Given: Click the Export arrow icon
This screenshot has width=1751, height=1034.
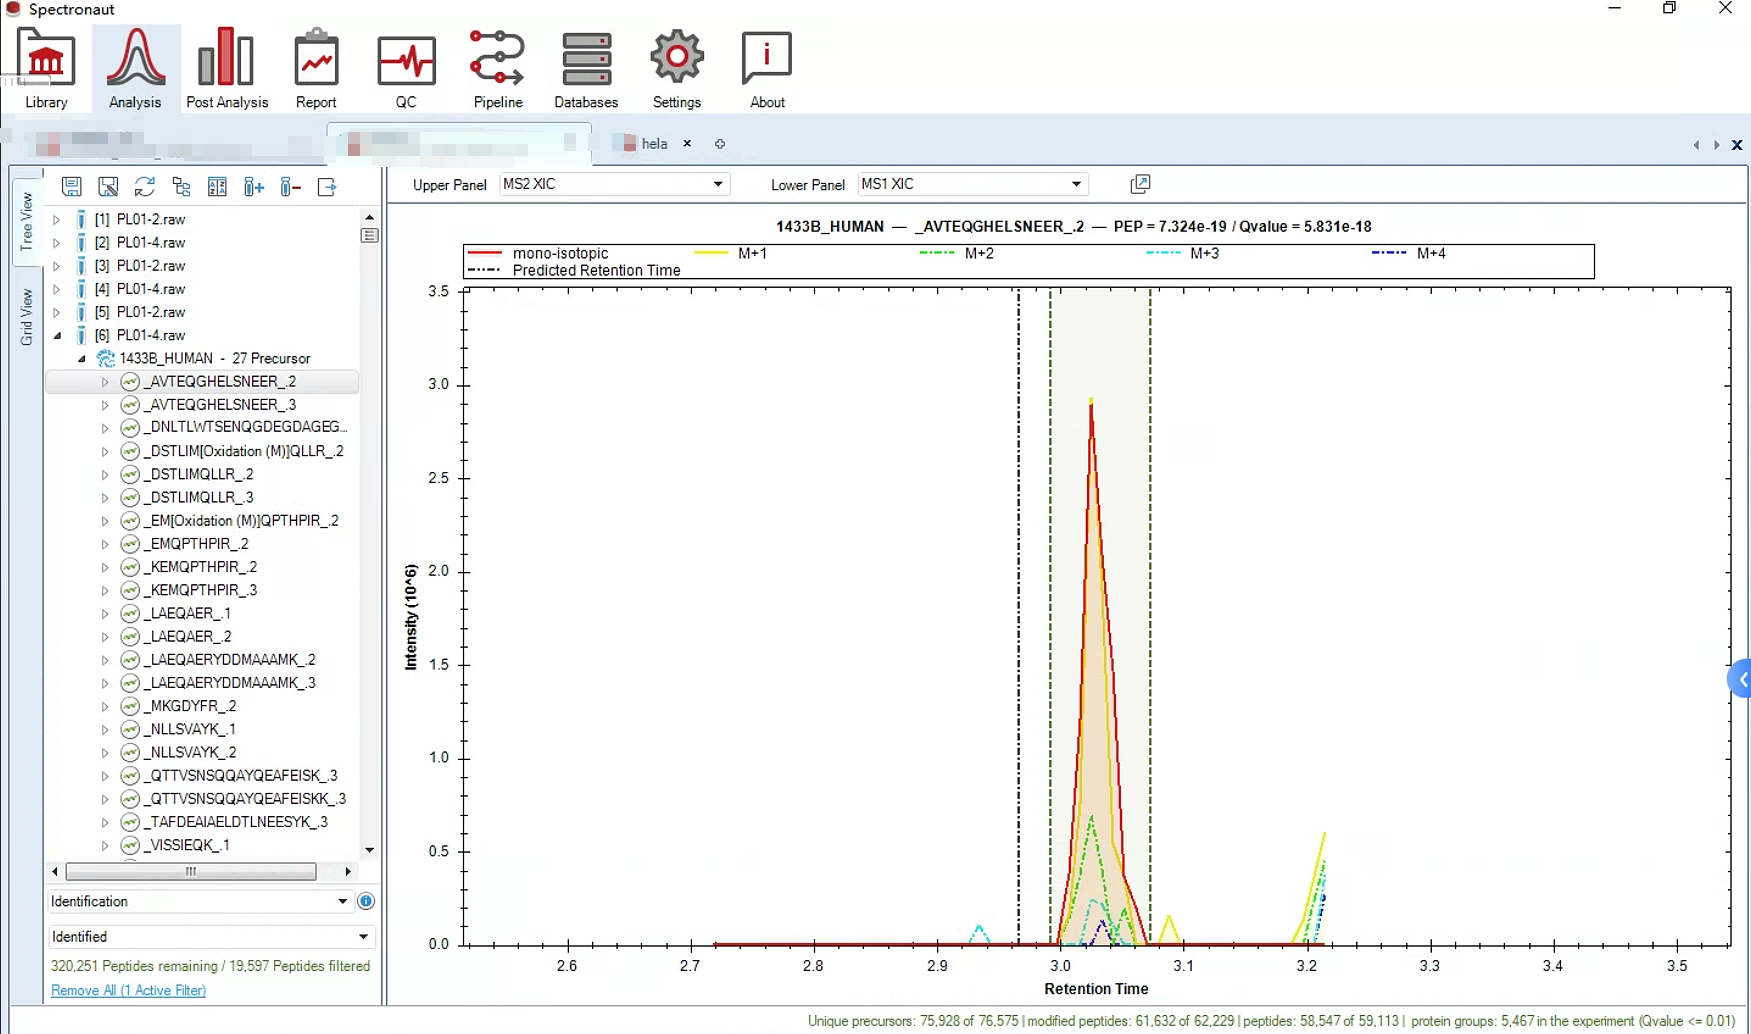Looking at the screenshot, I should pos(327,187).
